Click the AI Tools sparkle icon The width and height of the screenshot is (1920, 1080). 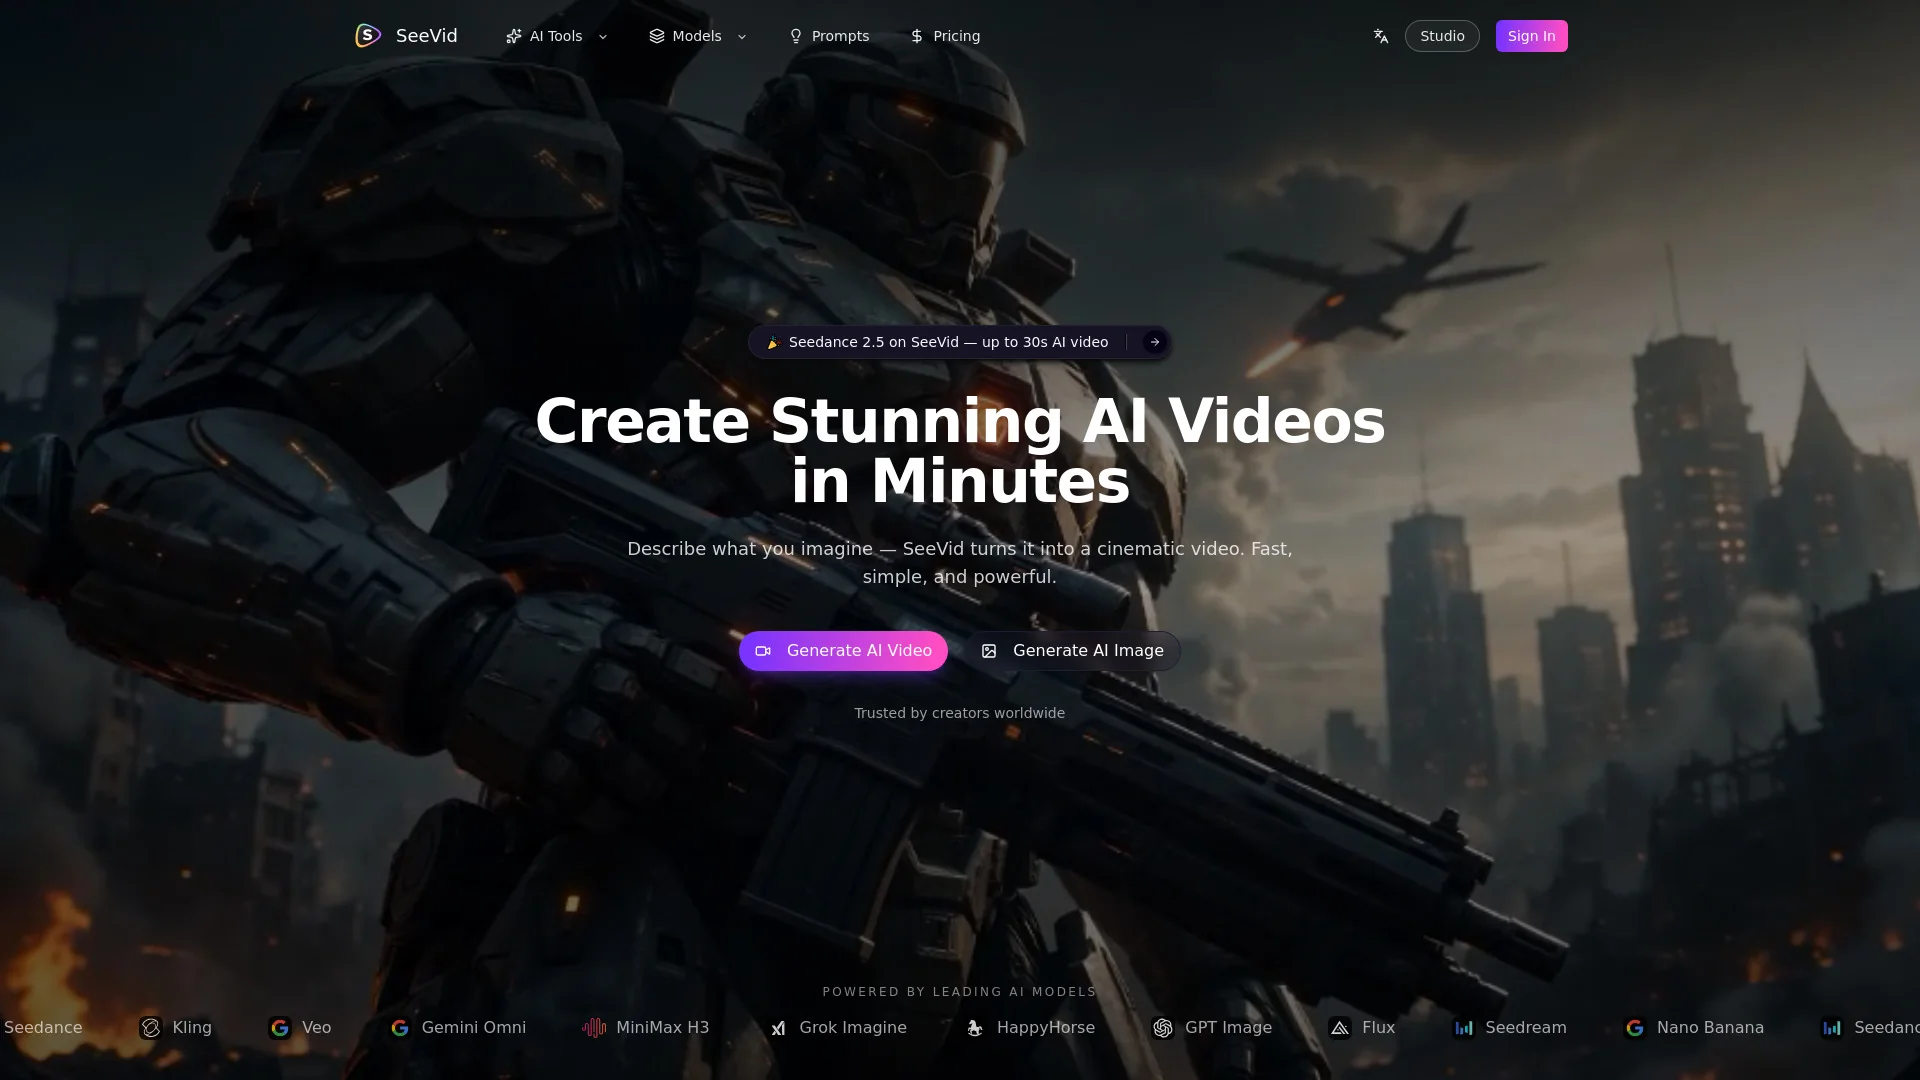pyautogui.click(x=514, y=36)
